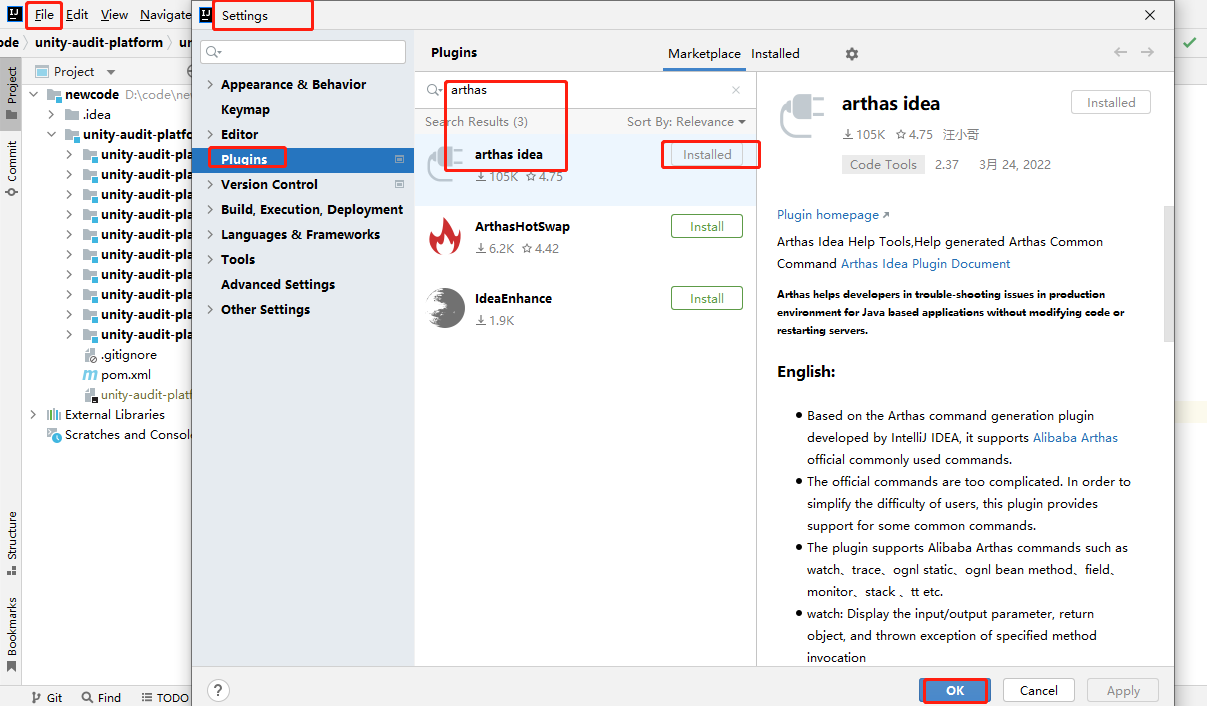Click the plugin search field containing arthas

click(x=584, y=90)
